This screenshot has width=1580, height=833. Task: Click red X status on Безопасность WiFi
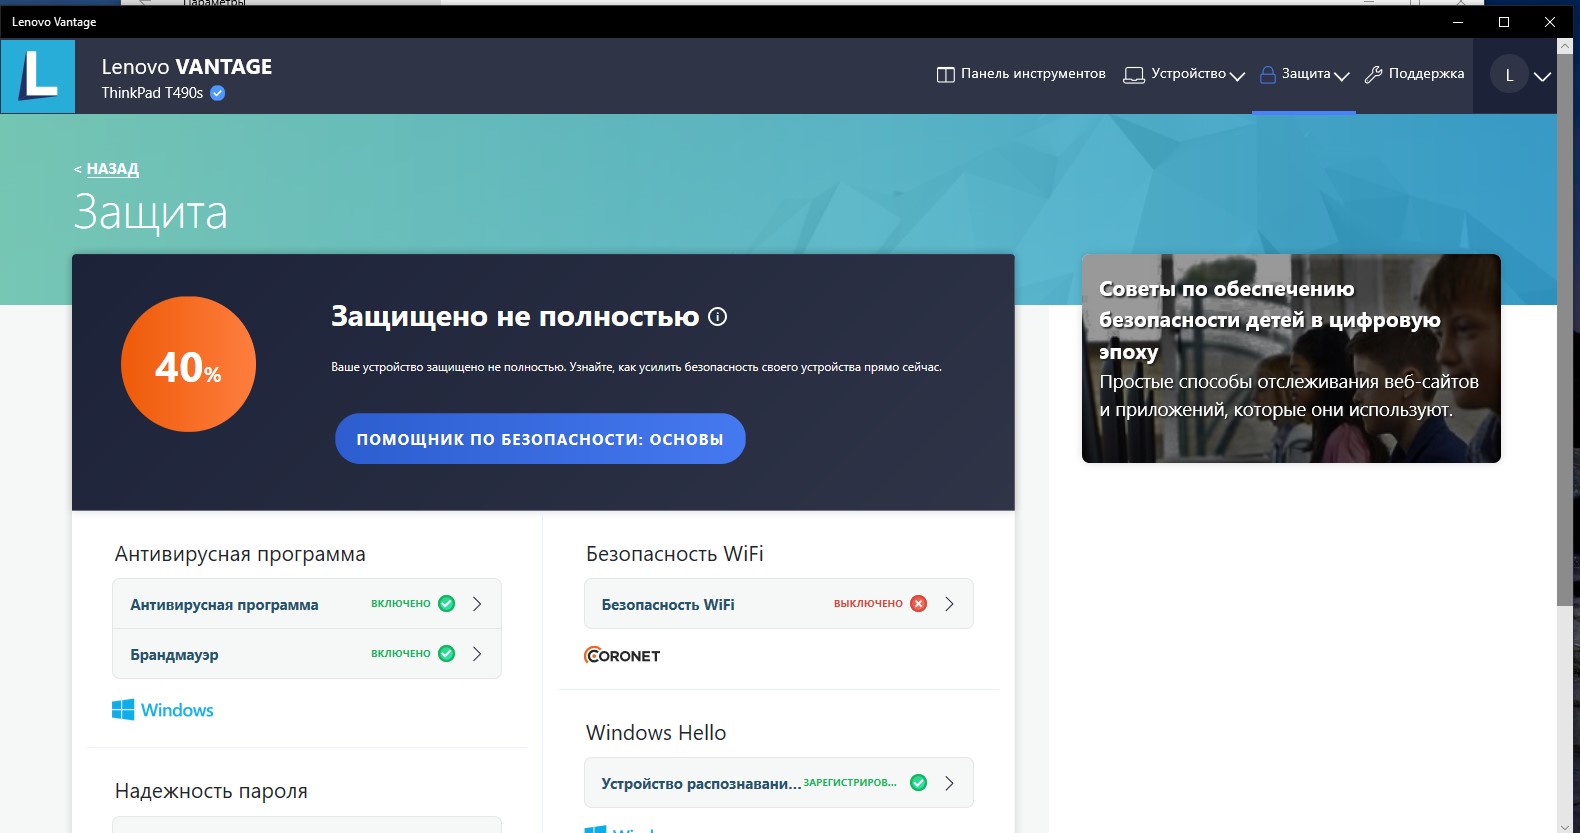[919, 604]
